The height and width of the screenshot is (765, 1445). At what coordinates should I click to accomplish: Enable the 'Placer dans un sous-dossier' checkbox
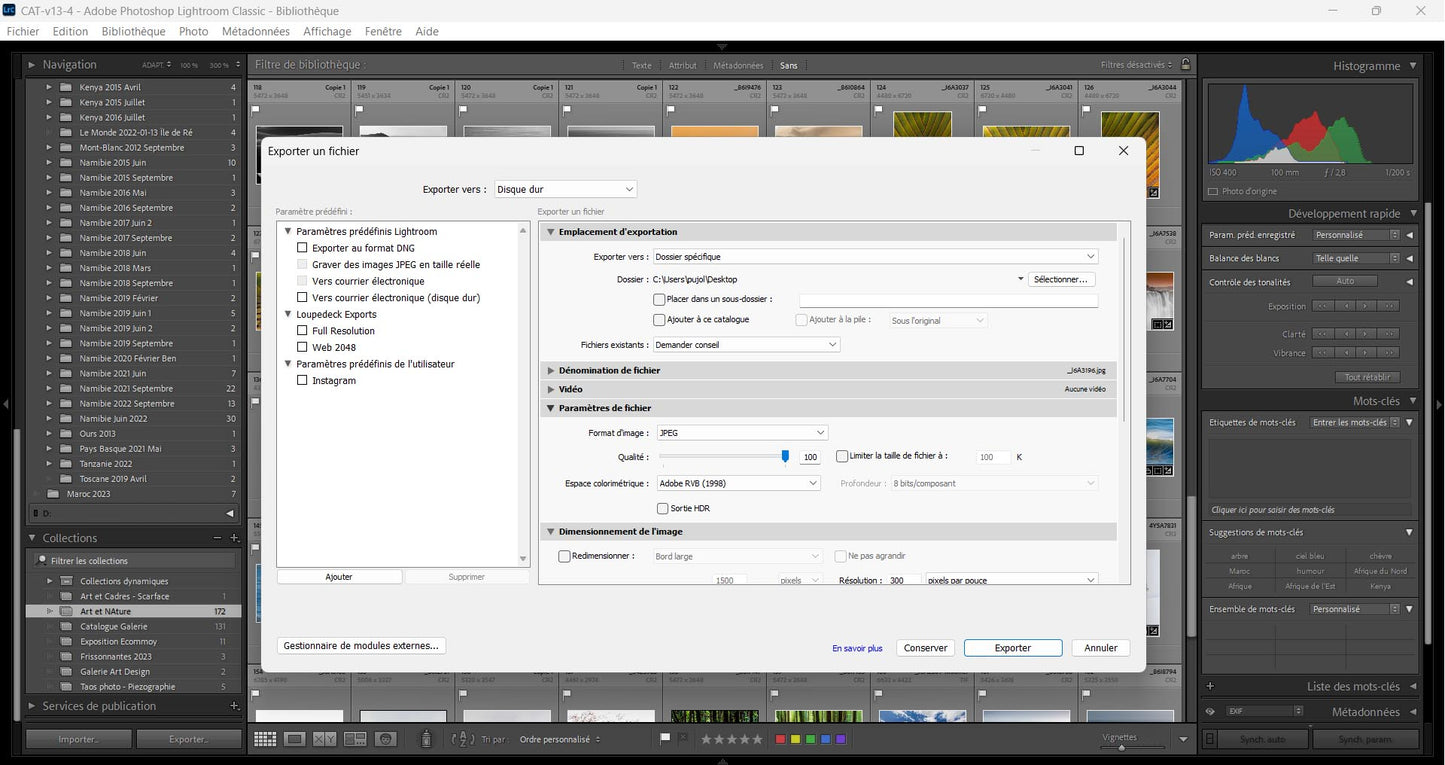[660, 299]
